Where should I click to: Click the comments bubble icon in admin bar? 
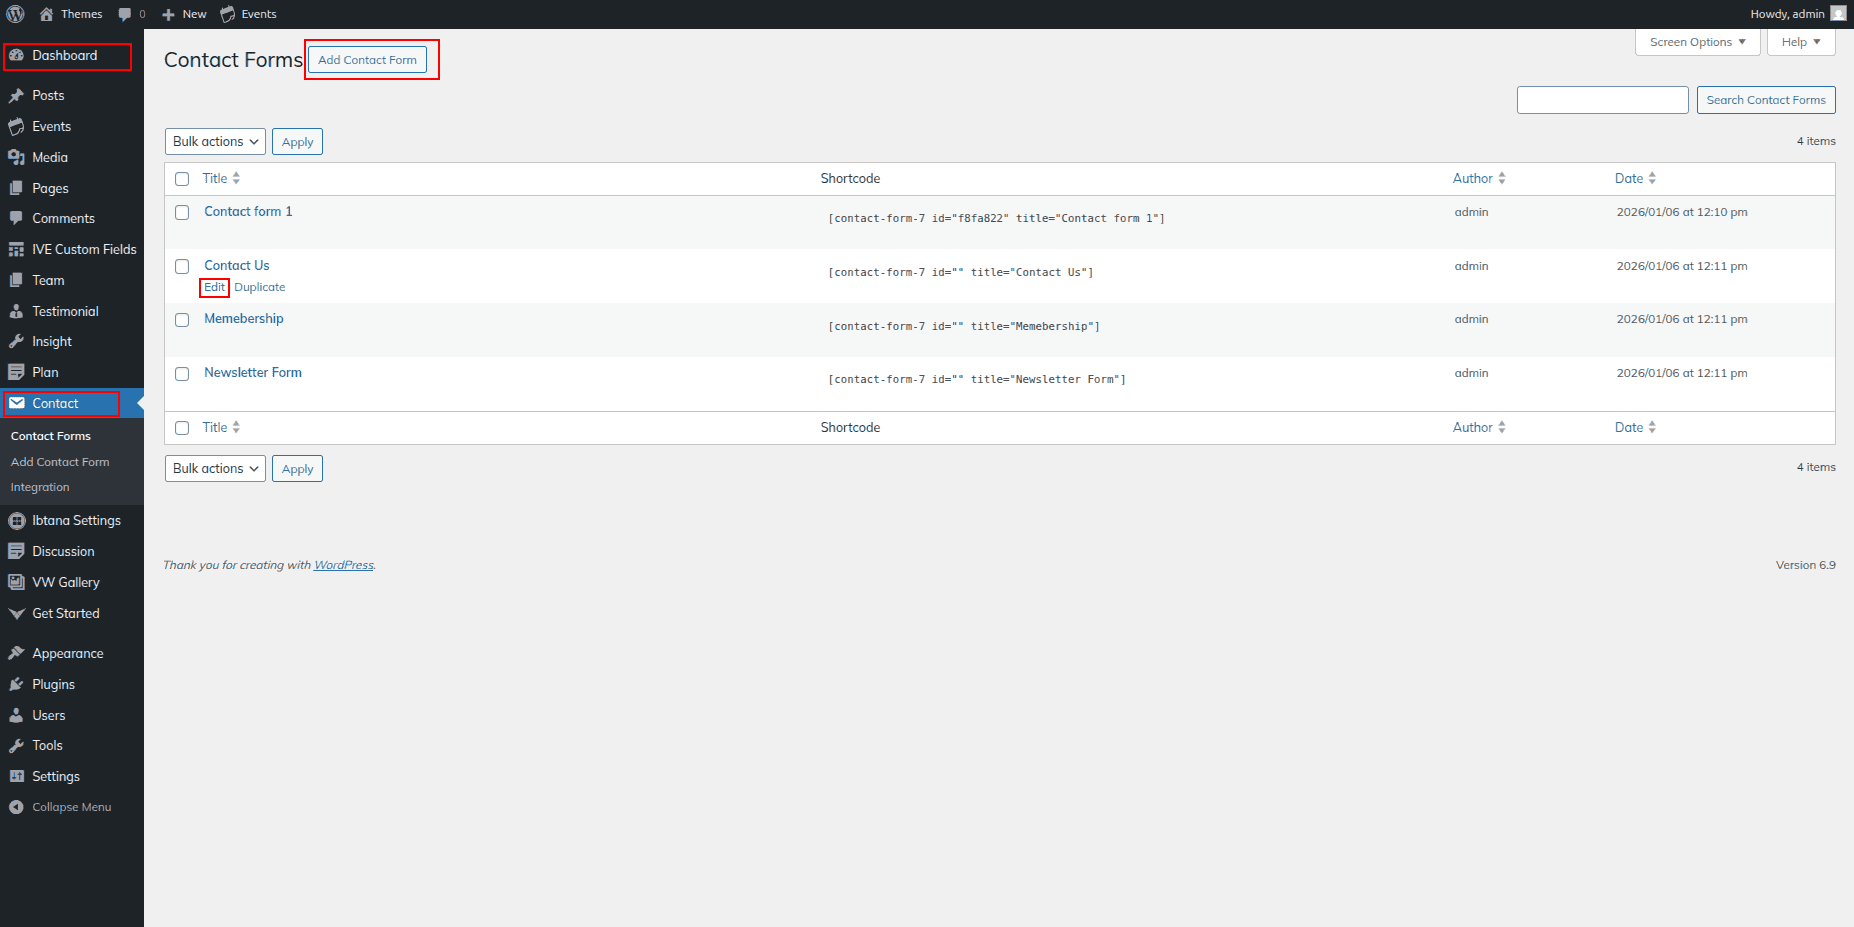tap(125, 14)
